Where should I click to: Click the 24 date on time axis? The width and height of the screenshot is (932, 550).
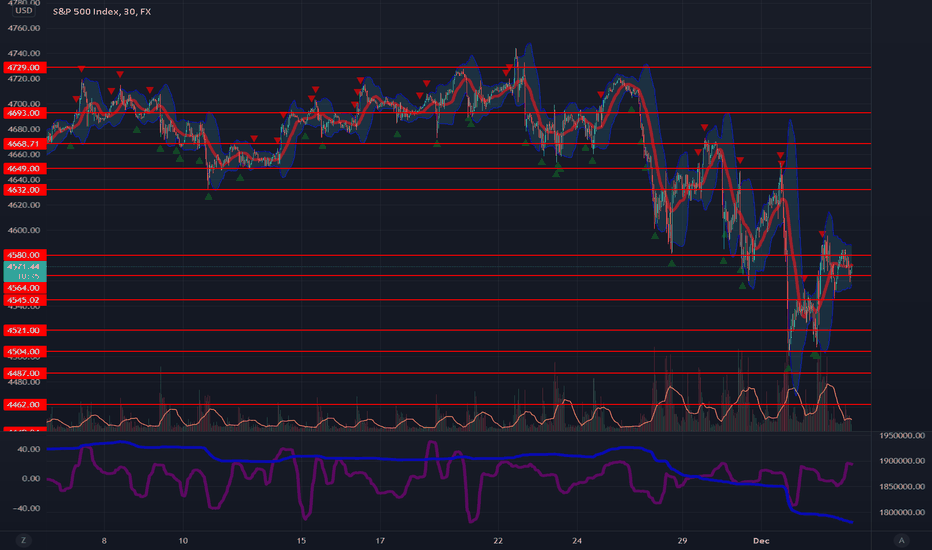pos(577,540)
